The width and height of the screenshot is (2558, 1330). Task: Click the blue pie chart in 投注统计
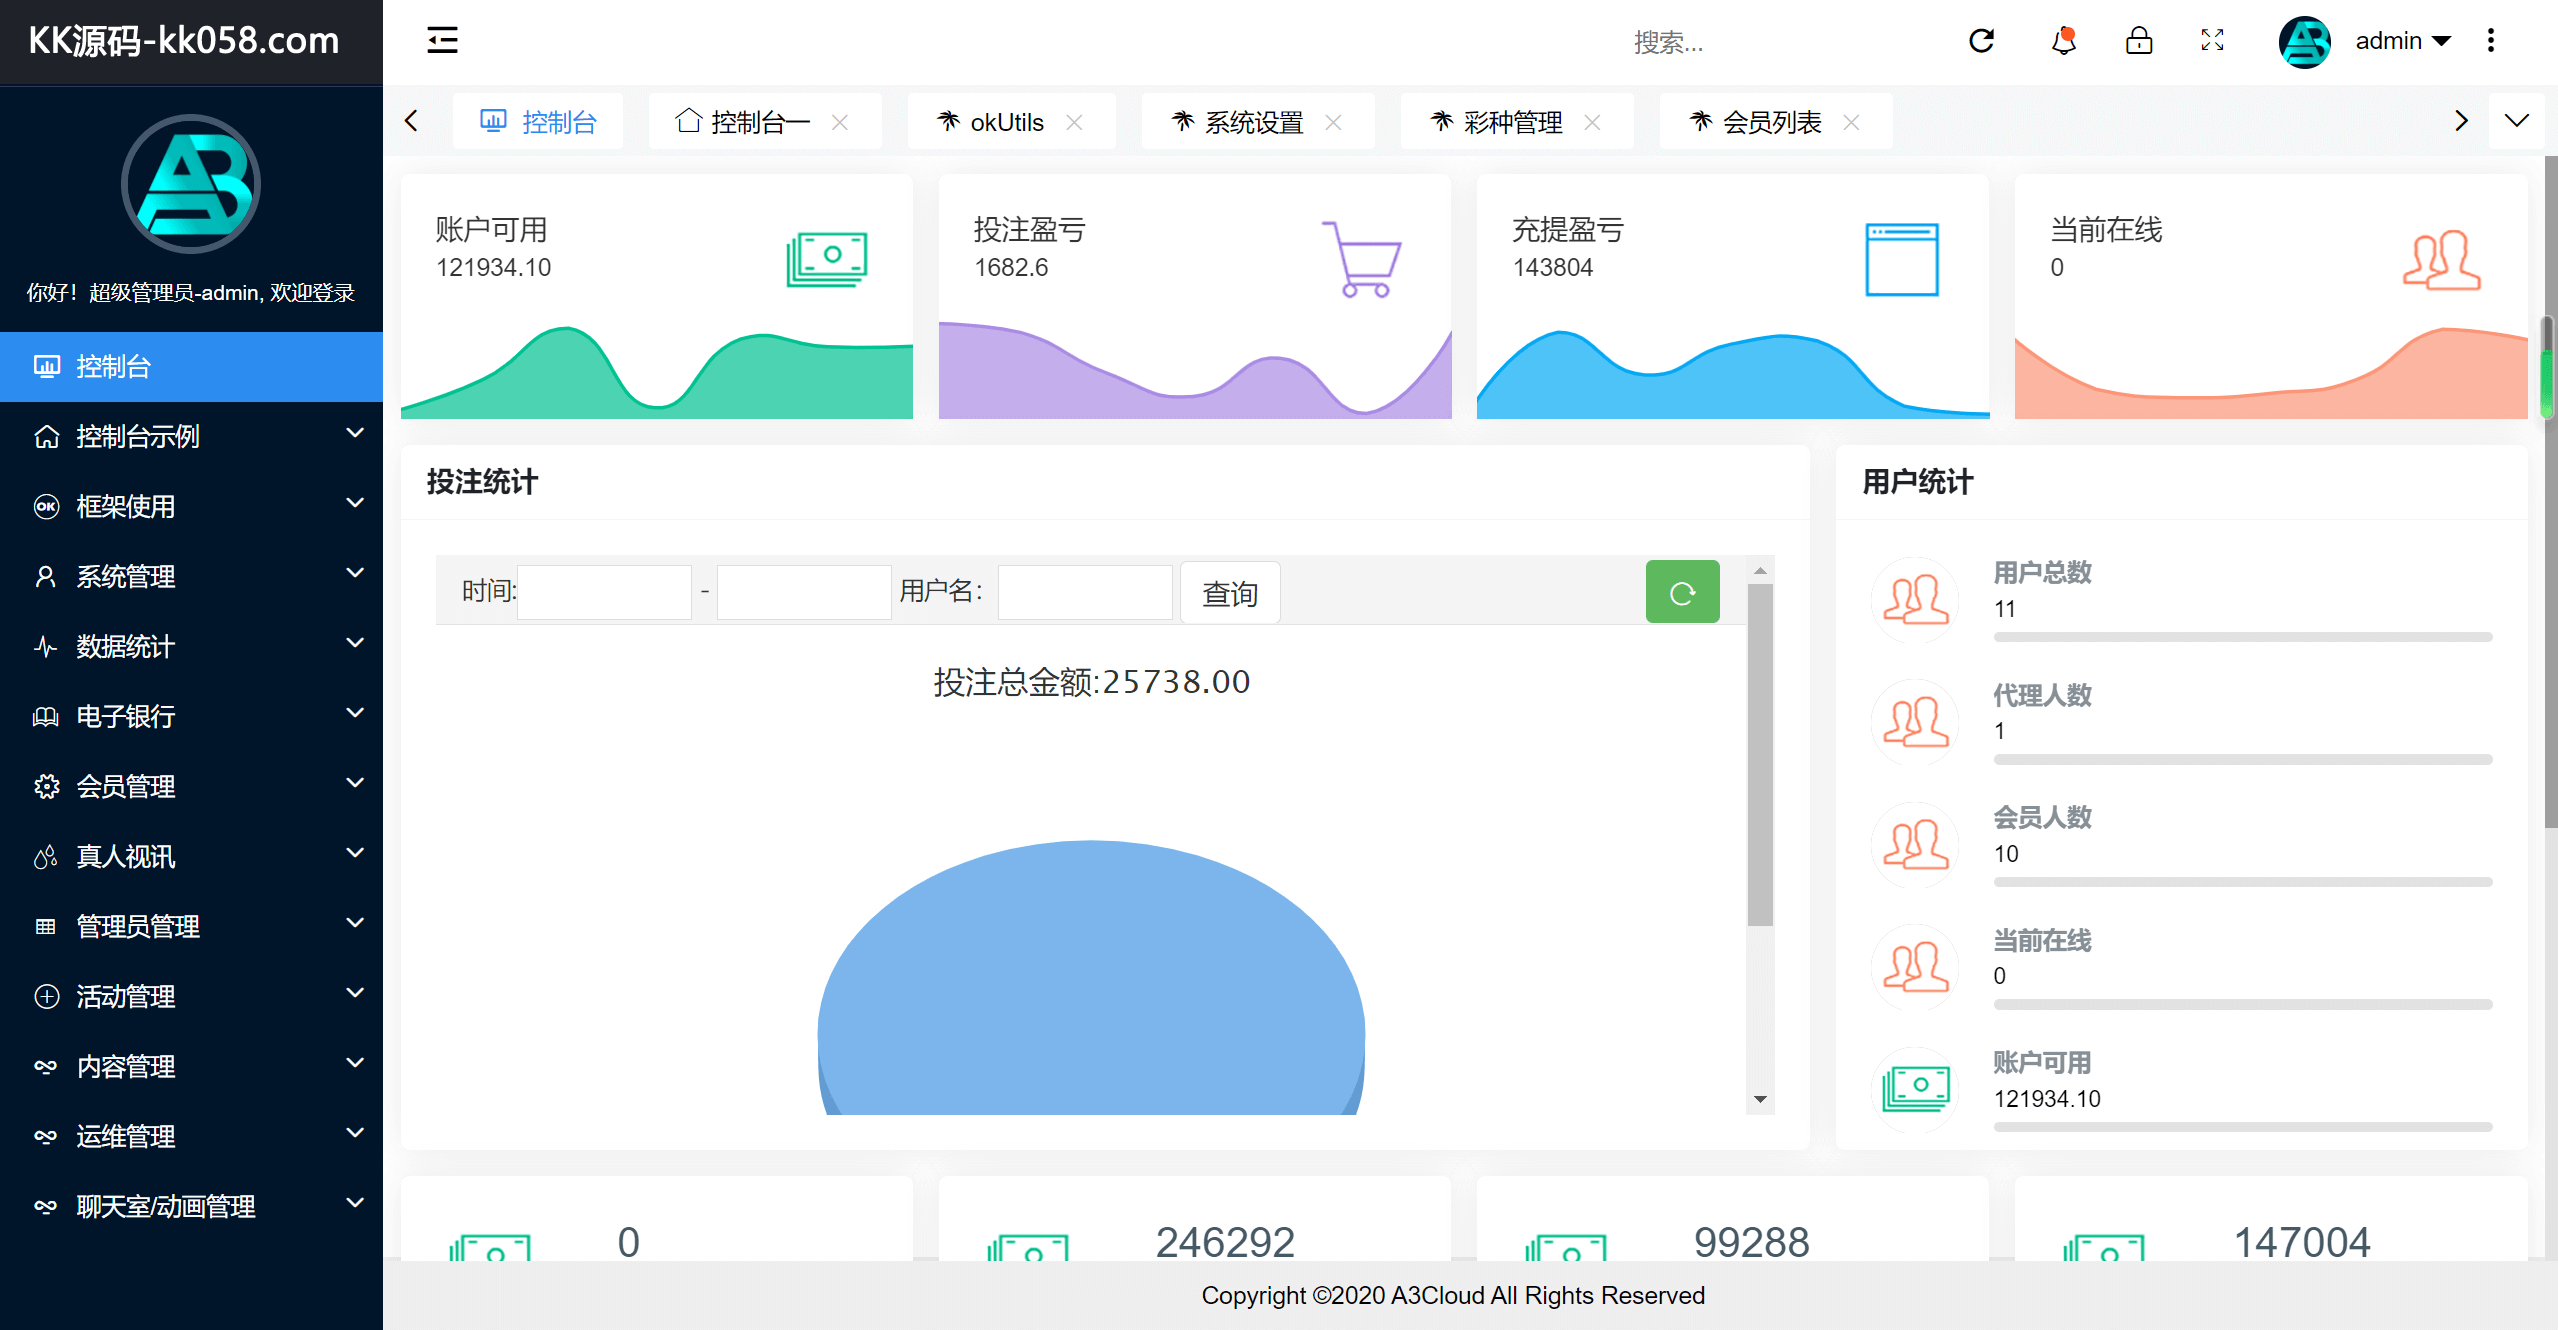[x=1091, y=977]
